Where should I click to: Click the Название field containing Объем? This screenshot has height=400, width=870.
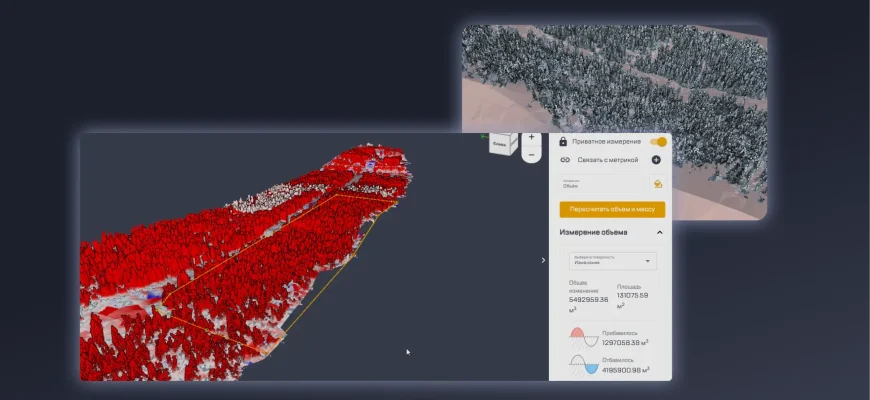tap(601, 184)
